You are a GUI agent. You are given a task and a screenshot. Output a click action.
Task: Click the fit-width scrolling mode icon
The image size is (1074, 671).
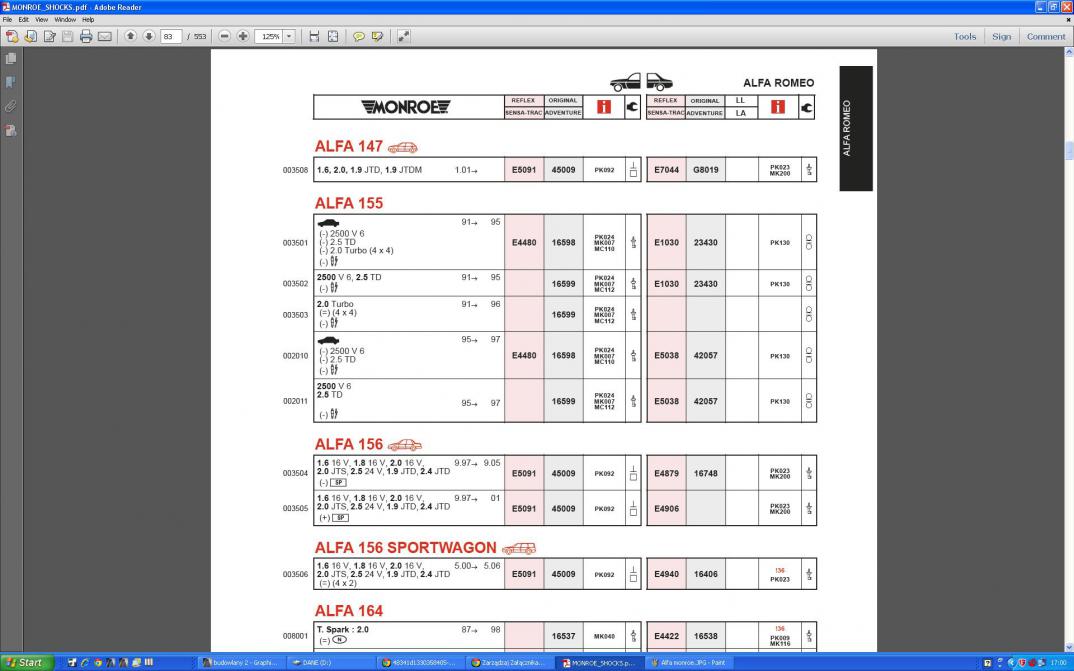pyautogui.click(x=314, y=36)
